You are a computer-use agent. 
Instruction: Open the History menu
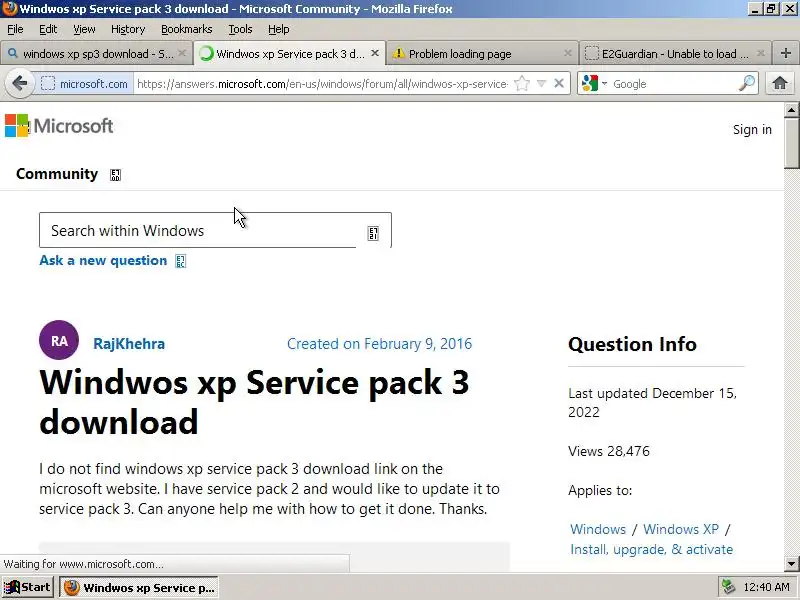pyautogui.click(x=128, y=29)
